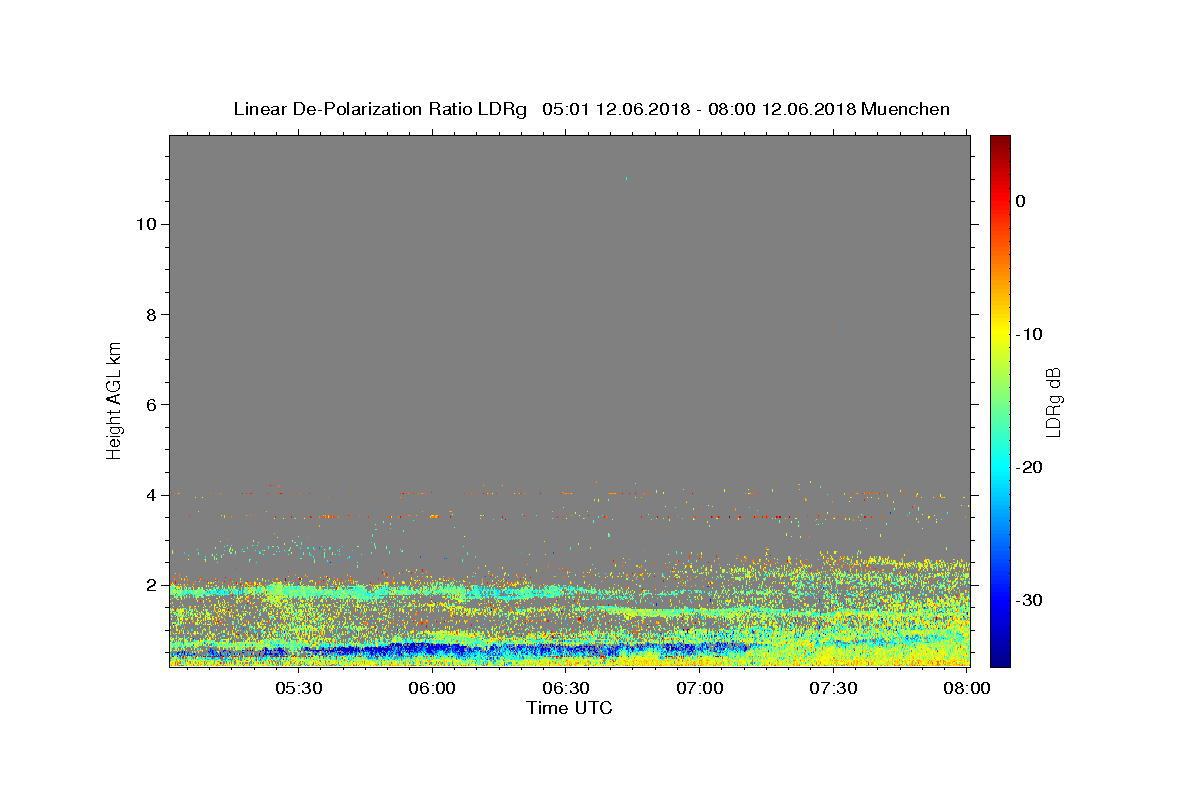Select the 05:30 time tick label
This screenshot has width=1200, height=800.
point(298,688)
